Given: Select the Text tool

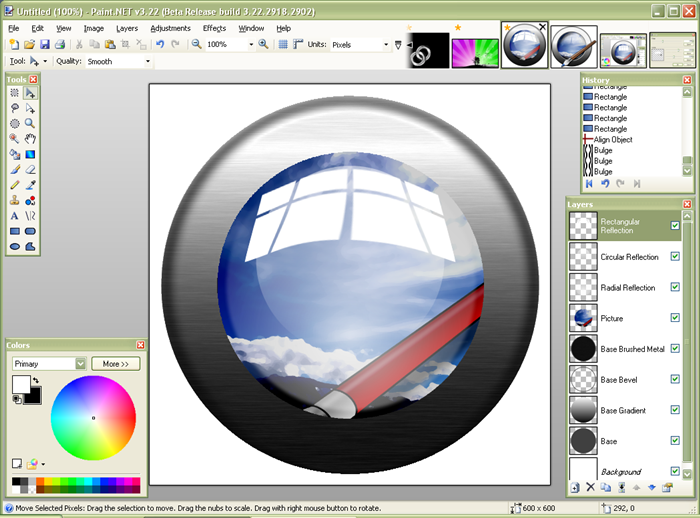Looking at the screenshot, I should coord(15,216).
